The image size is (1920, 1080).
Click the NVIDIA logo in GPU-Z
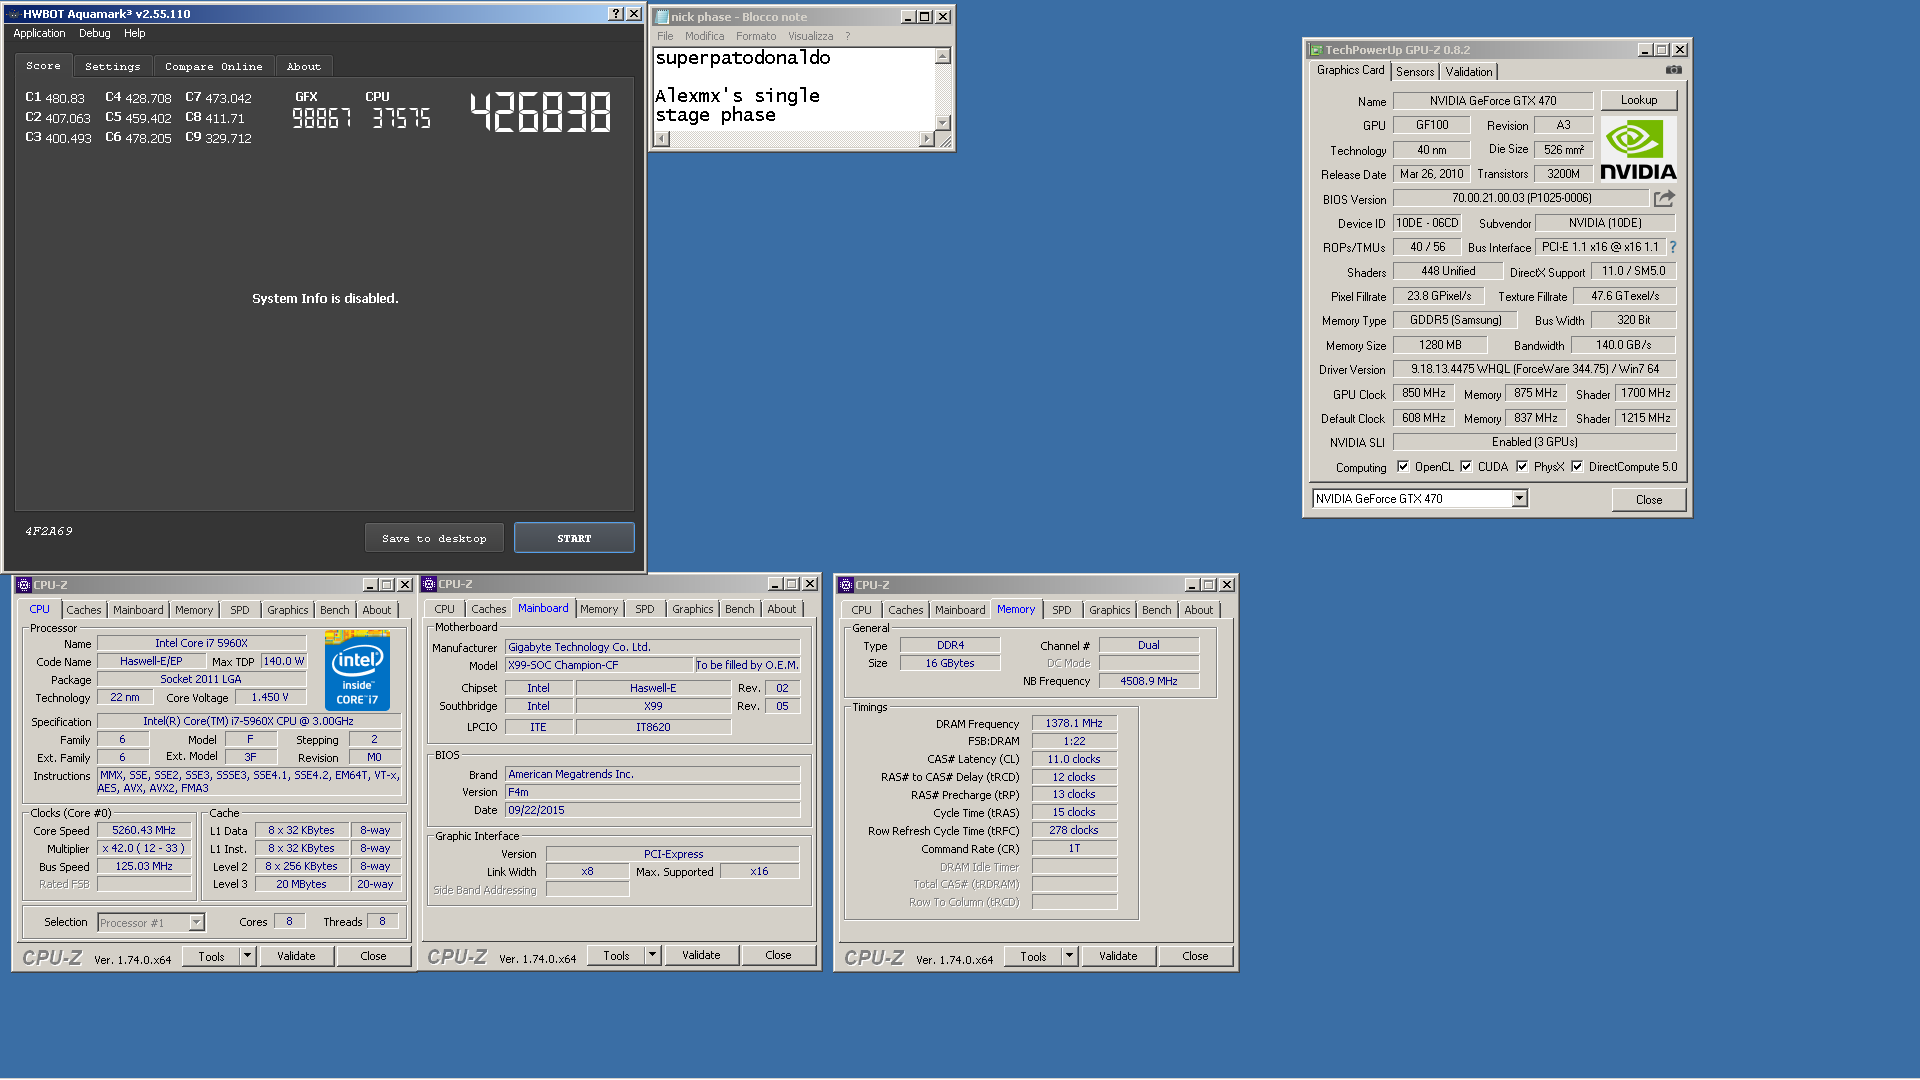[x=1638, y=149]
